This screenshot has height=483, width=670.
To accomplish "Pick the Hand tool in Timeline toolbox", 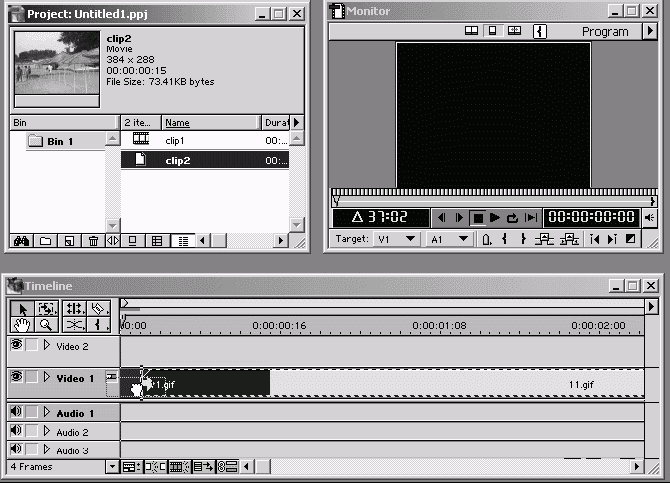I will (x=23, y=325).
